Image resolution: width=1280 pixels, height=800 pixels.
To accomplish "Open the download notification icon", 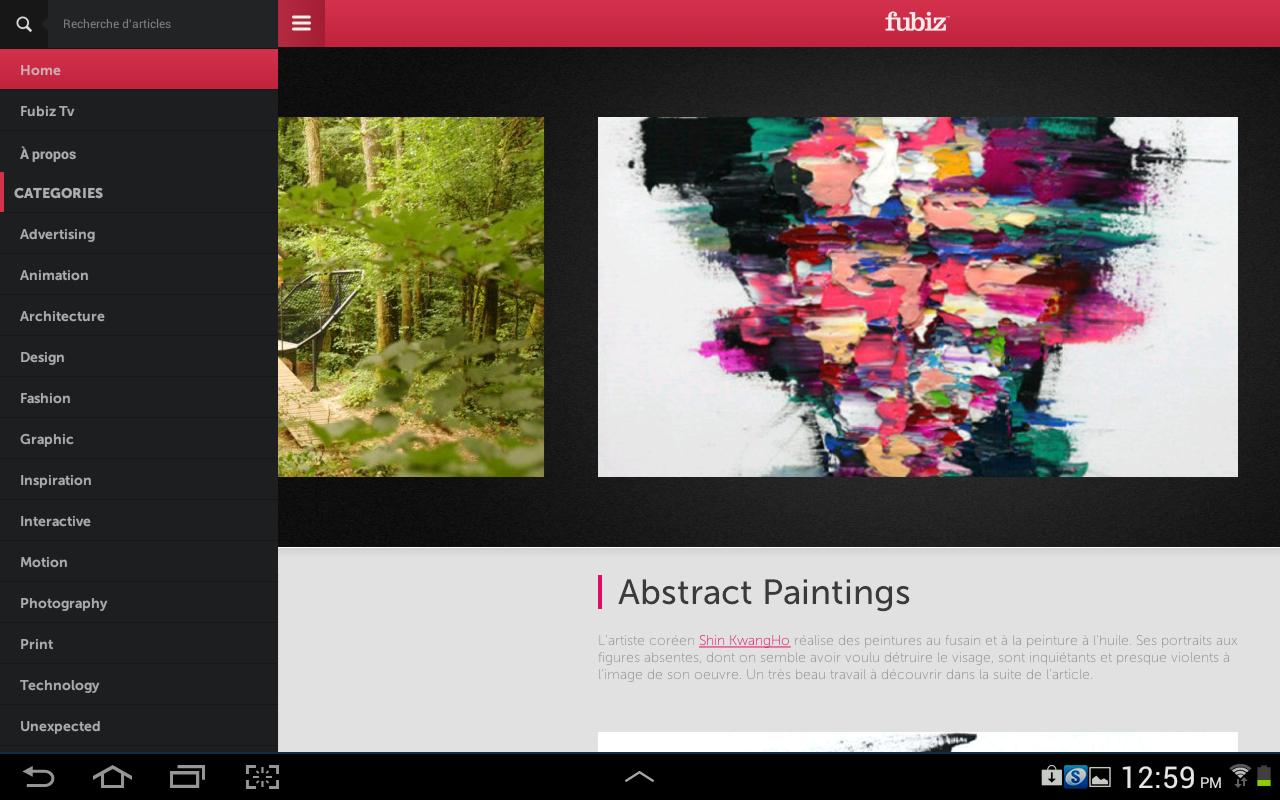I will point(1051,775).
